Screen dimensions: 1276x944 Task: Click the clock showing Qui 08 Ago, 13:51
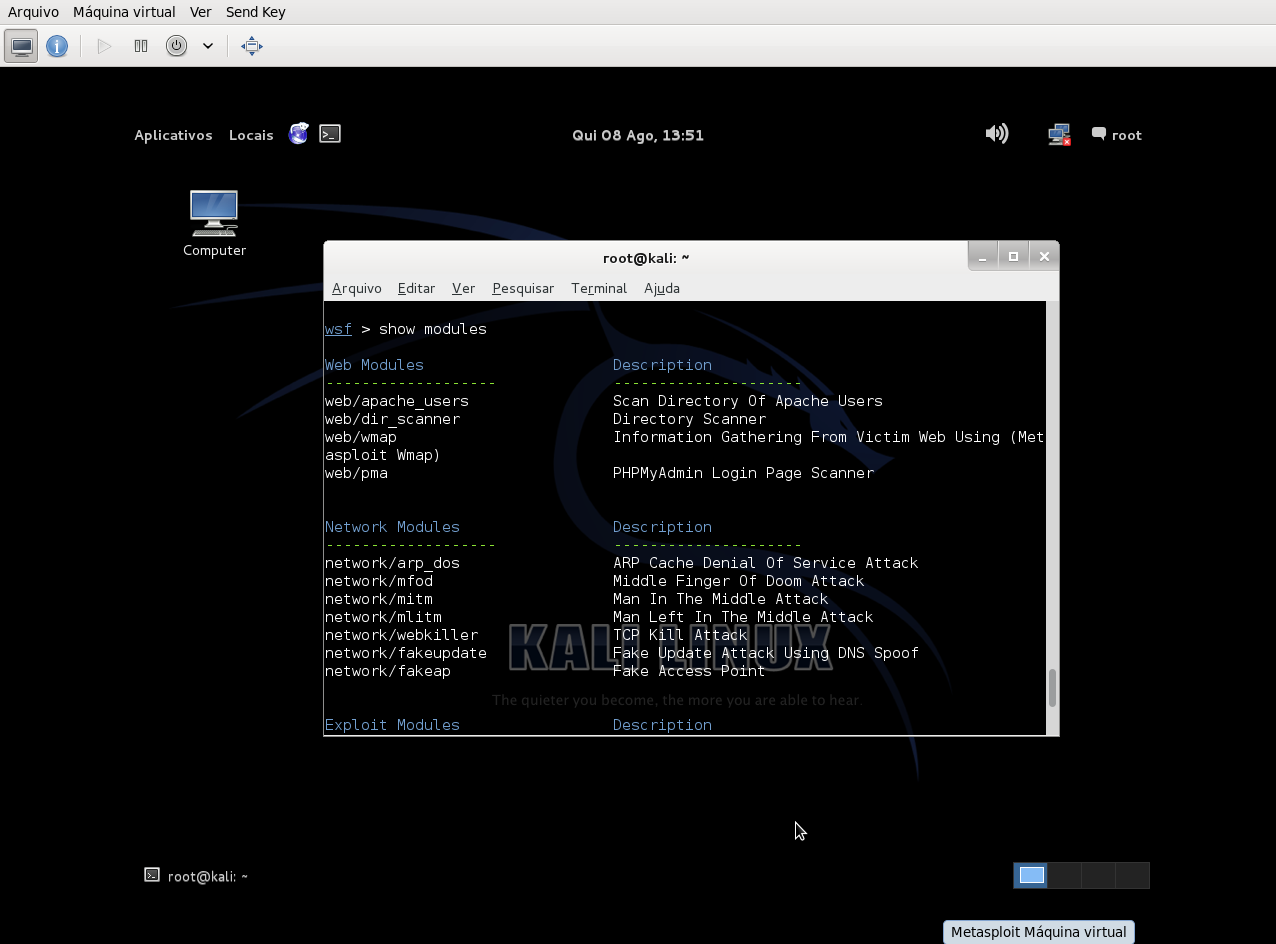(x=638, y=135)
